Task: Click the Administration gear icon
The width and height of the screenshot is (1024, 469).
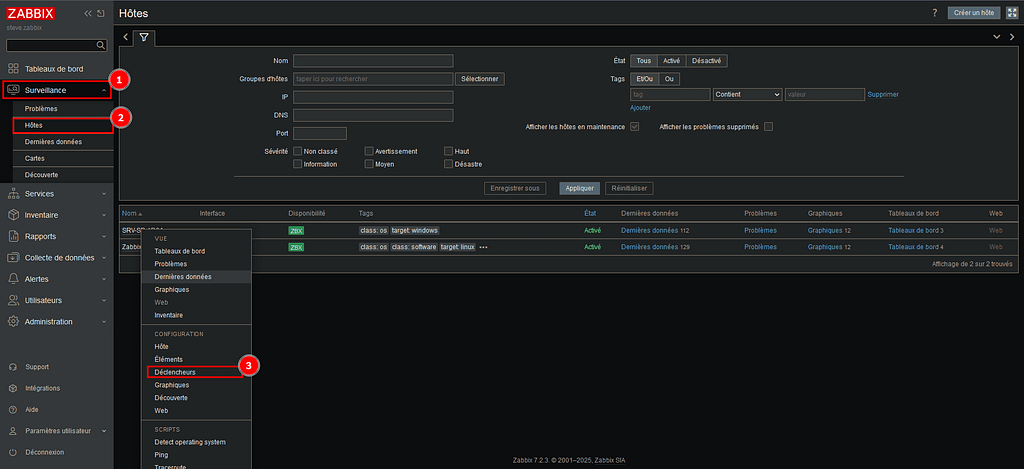Action: point(13,322)
